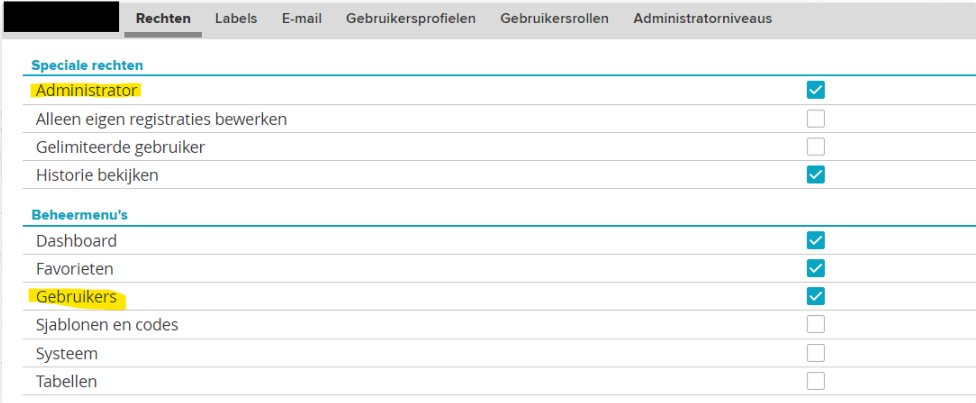Open the E-mail tab
The height and width of the screenshot is (403, 976).
(301, 18)
